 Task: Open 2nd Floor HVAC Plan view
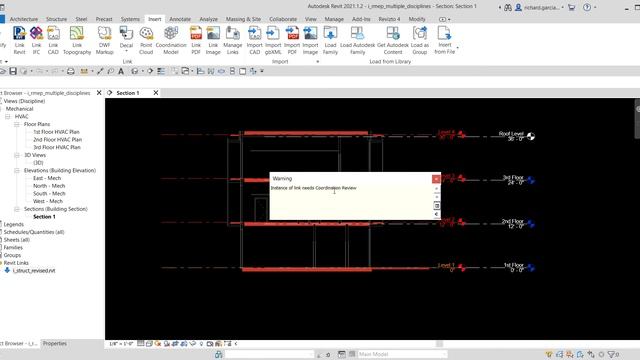[x=58, y=140]
